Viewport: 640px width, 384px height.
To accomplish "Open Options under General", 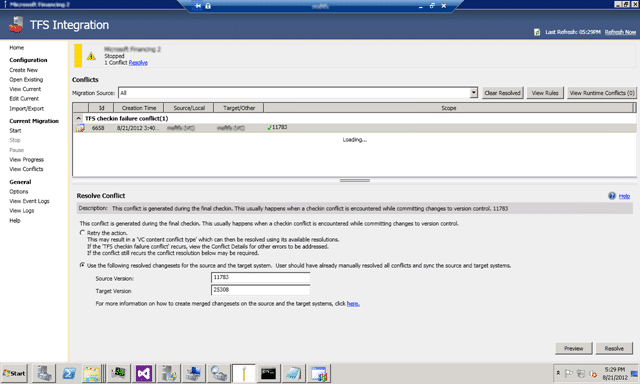I will pyautogui.click(x=19, y=191).
